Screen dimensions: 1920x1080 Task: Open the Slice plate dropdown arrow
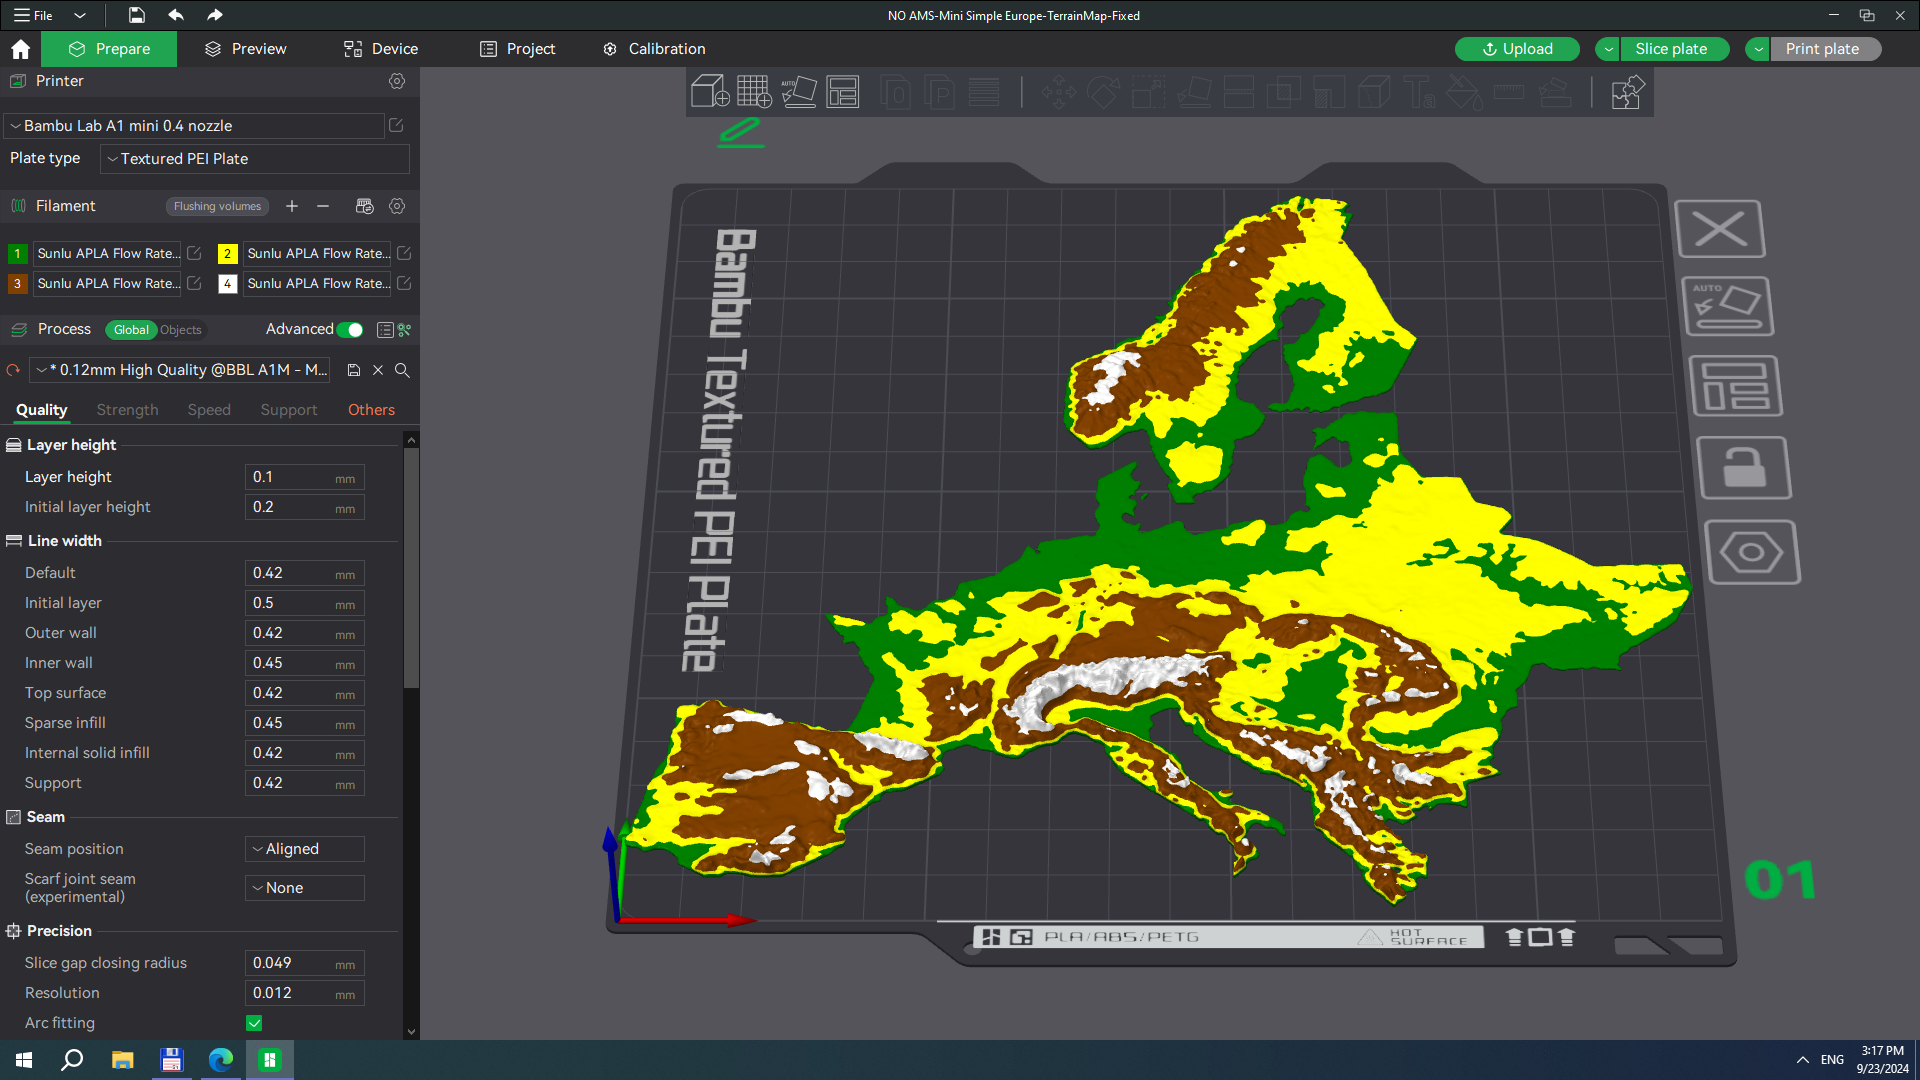click(x=1608, y=49)
